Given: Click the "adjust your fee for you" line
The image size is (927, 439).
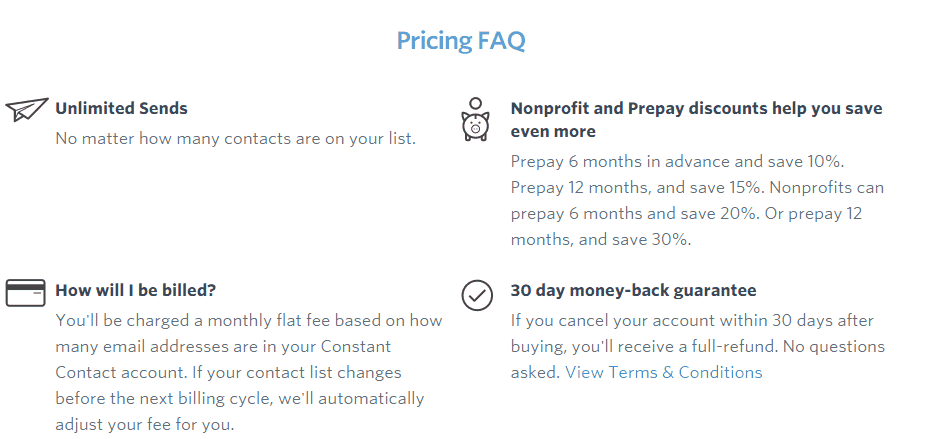Looking at the screenshot, I should coord(143,424).
